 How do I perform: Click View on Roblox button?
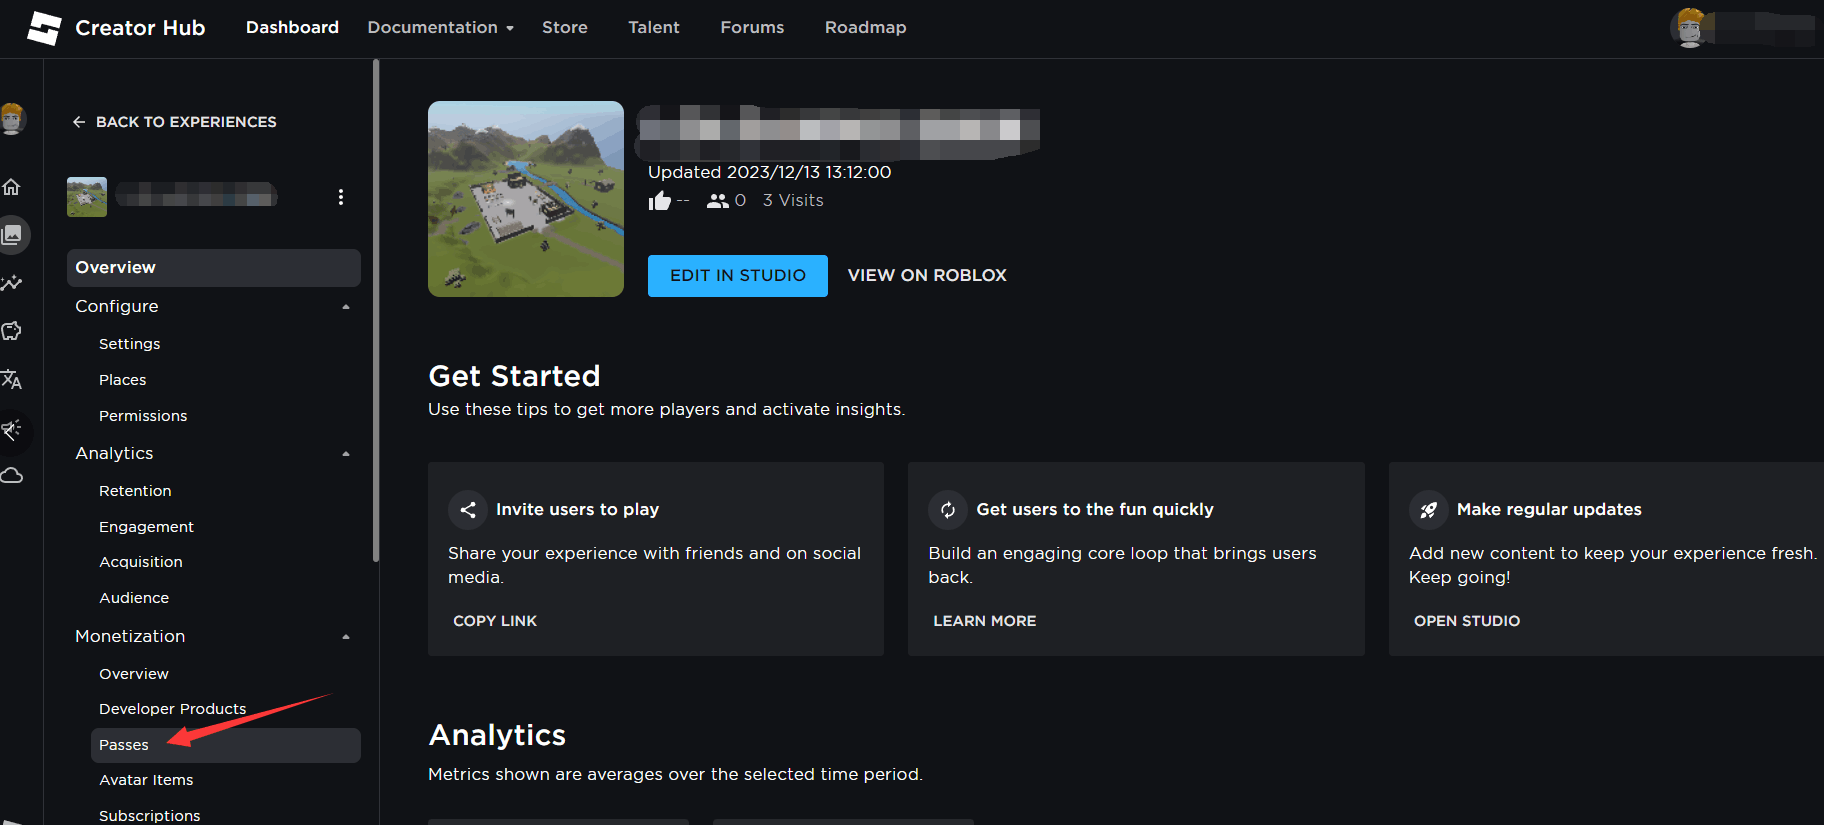(927, 276)
